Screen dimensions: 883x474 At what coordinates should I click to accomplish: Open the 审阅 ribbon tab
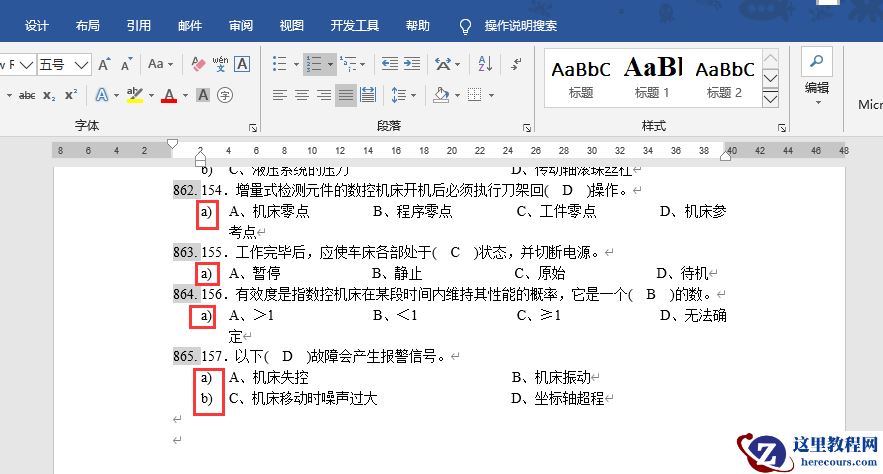click(241, 25)
